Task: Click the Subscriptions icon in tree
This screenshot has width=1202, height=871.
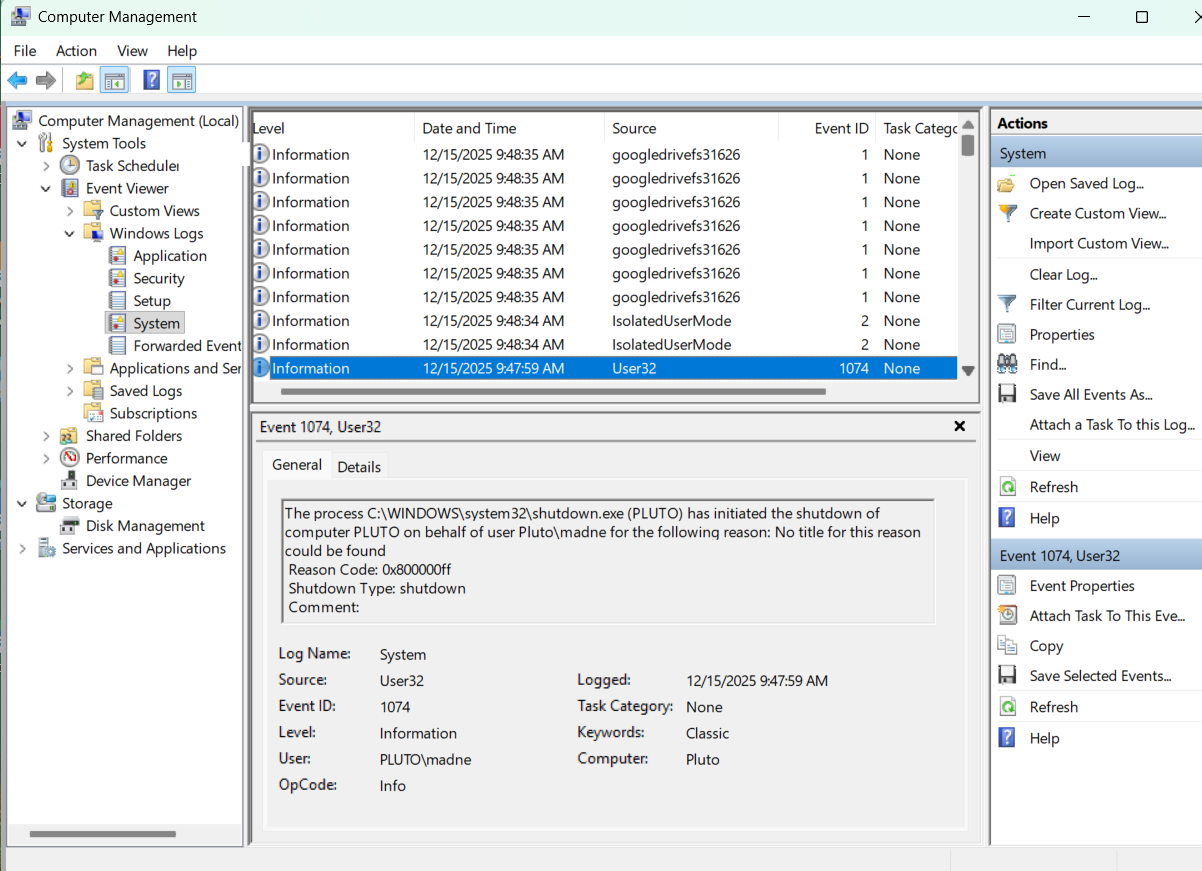Action: point(94,413)
